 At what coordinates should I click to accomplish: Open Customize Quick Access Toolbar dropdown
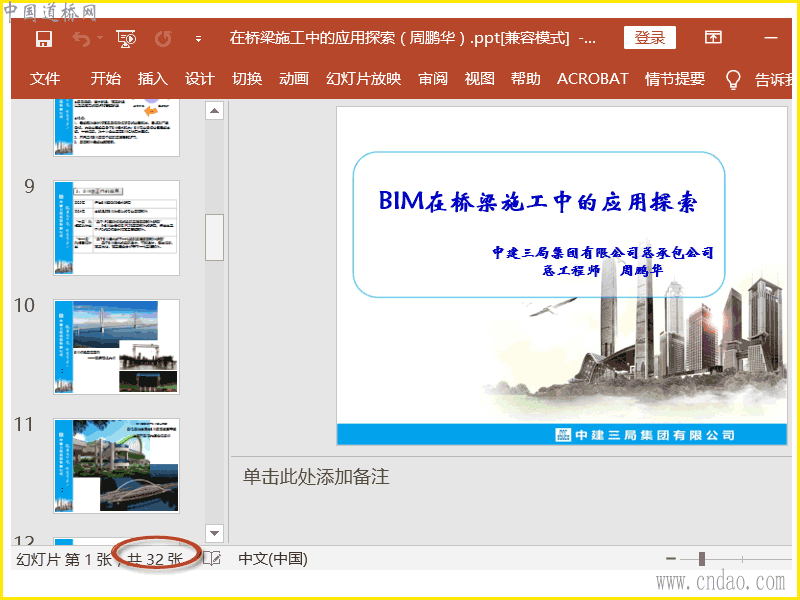pyautogui.click(x=198, y=38)
